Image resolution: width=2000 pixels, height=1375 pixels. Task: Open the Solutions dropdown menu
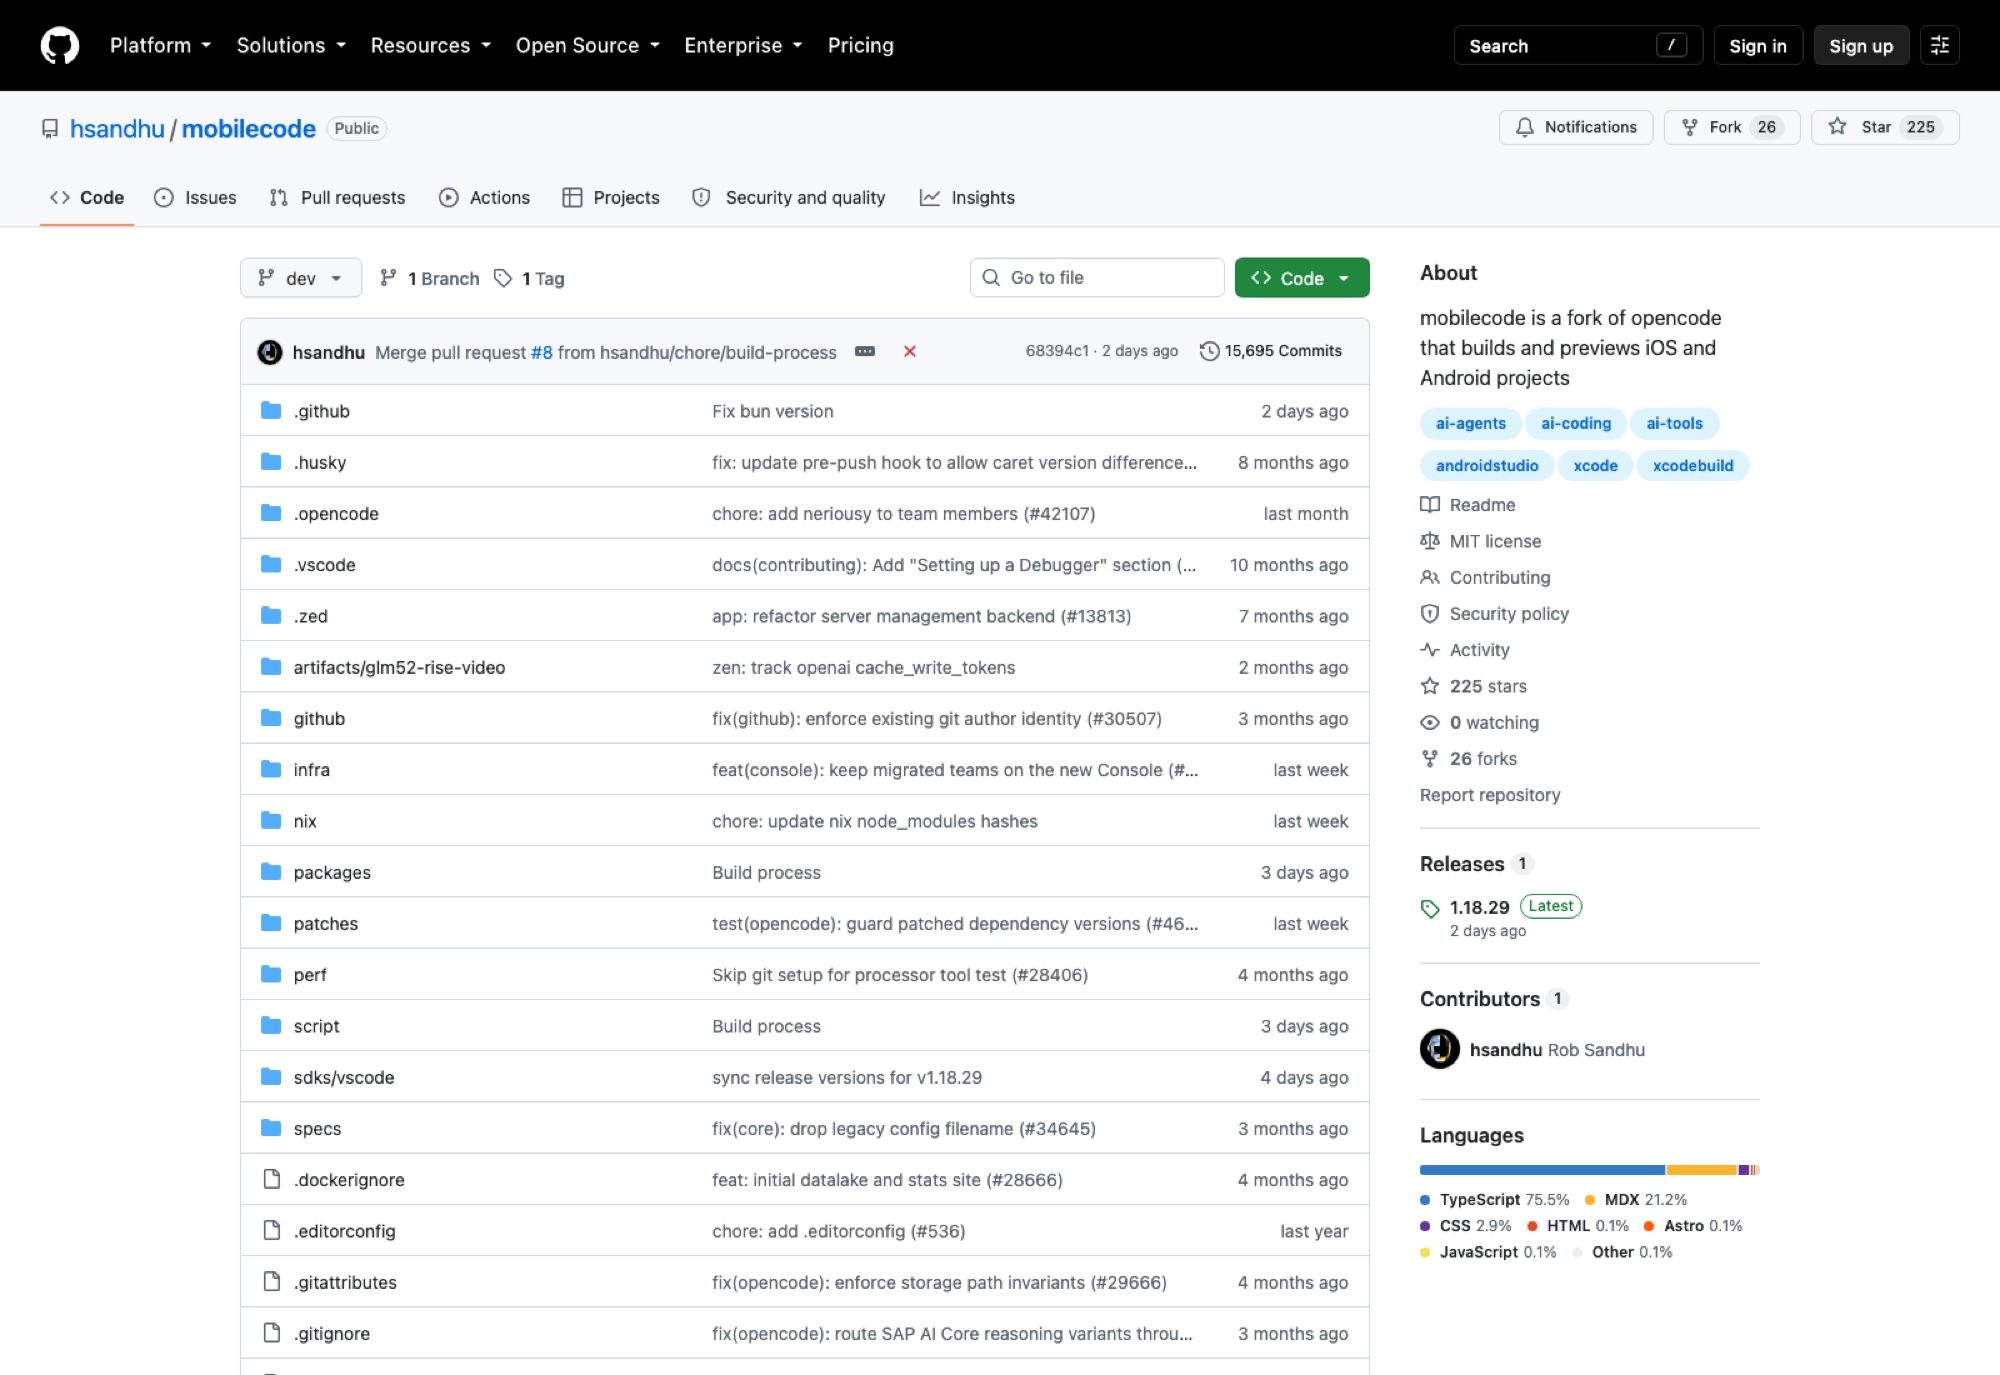[291, 45]
